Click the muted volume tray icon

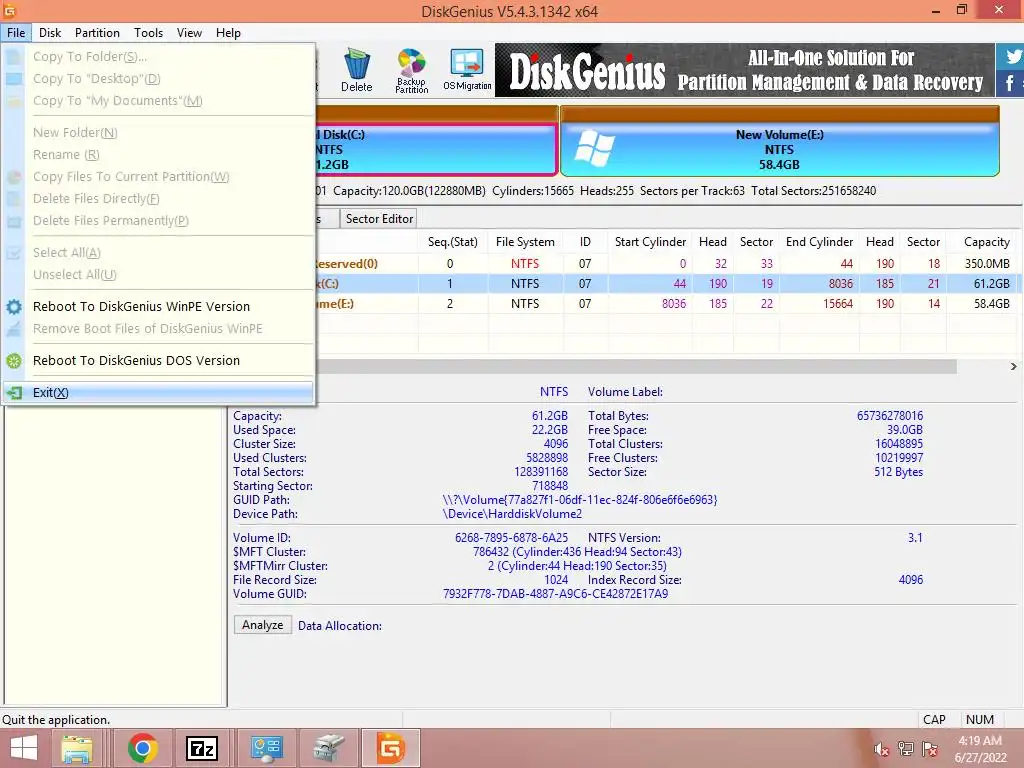click(x=882, y=749)
